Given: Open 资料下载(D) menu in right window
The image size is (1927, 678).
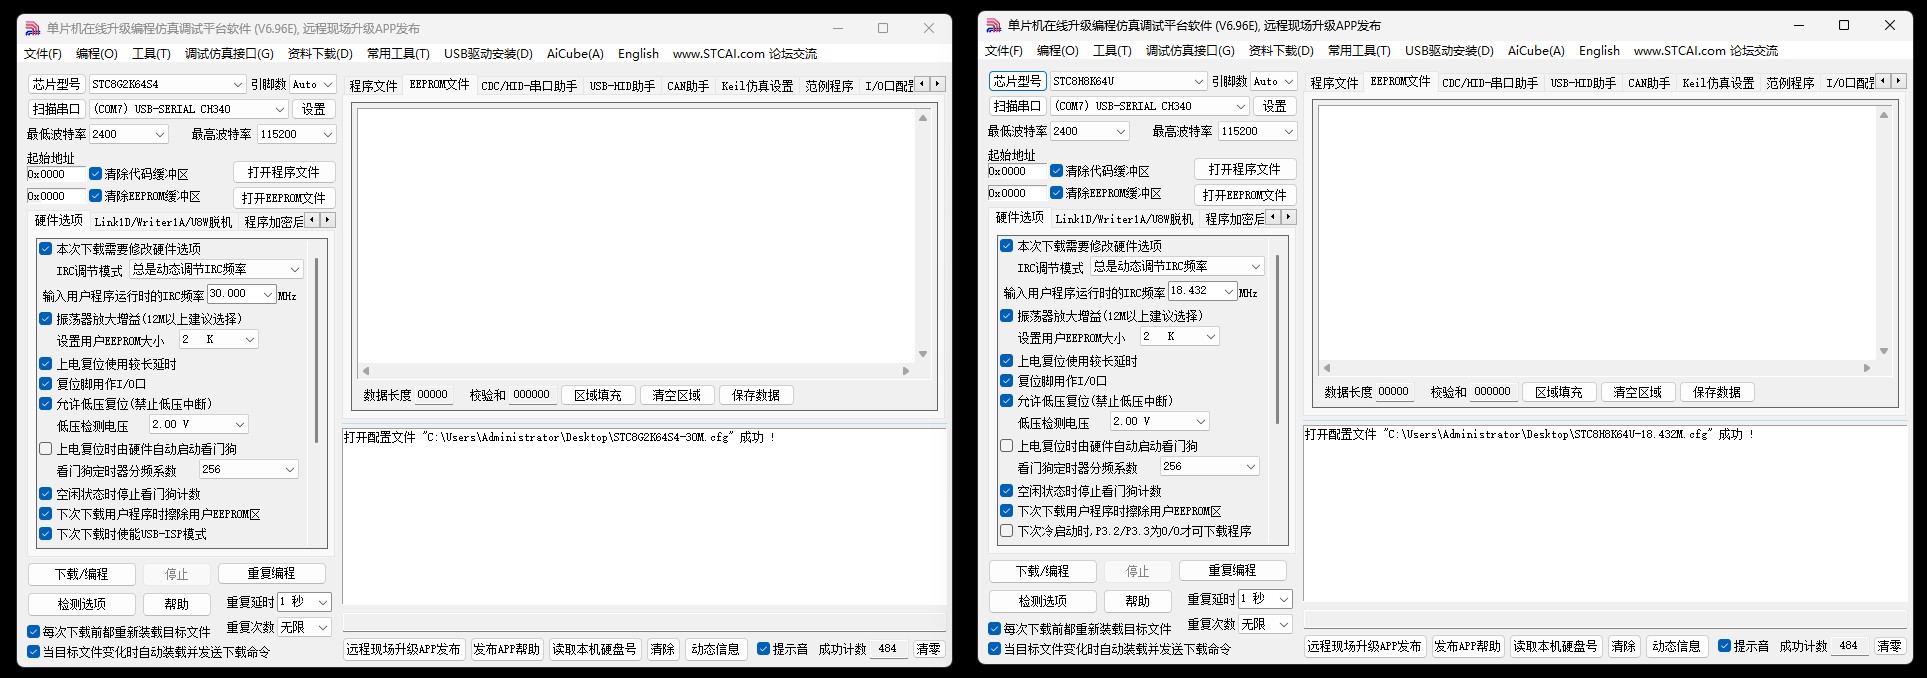Looking at the screenshot, I should 1281,51.
